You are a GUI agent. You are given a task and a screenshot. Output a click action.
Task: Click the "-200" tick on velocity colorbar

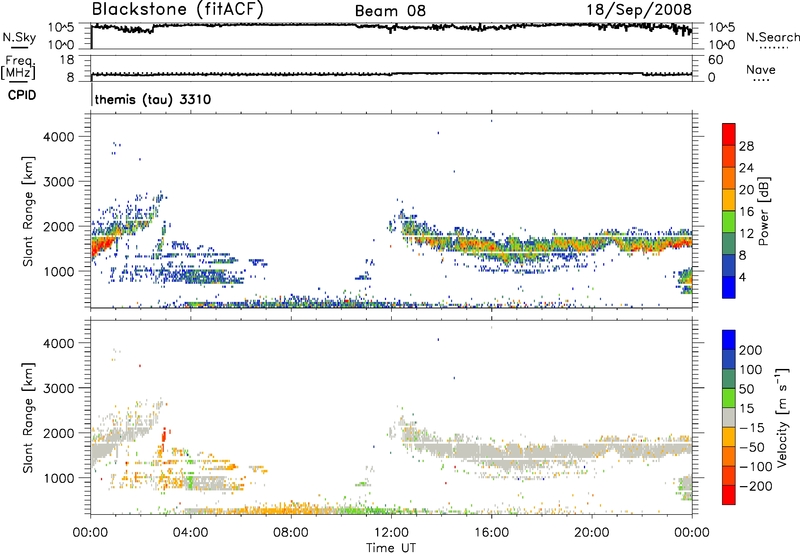(755, 486)
